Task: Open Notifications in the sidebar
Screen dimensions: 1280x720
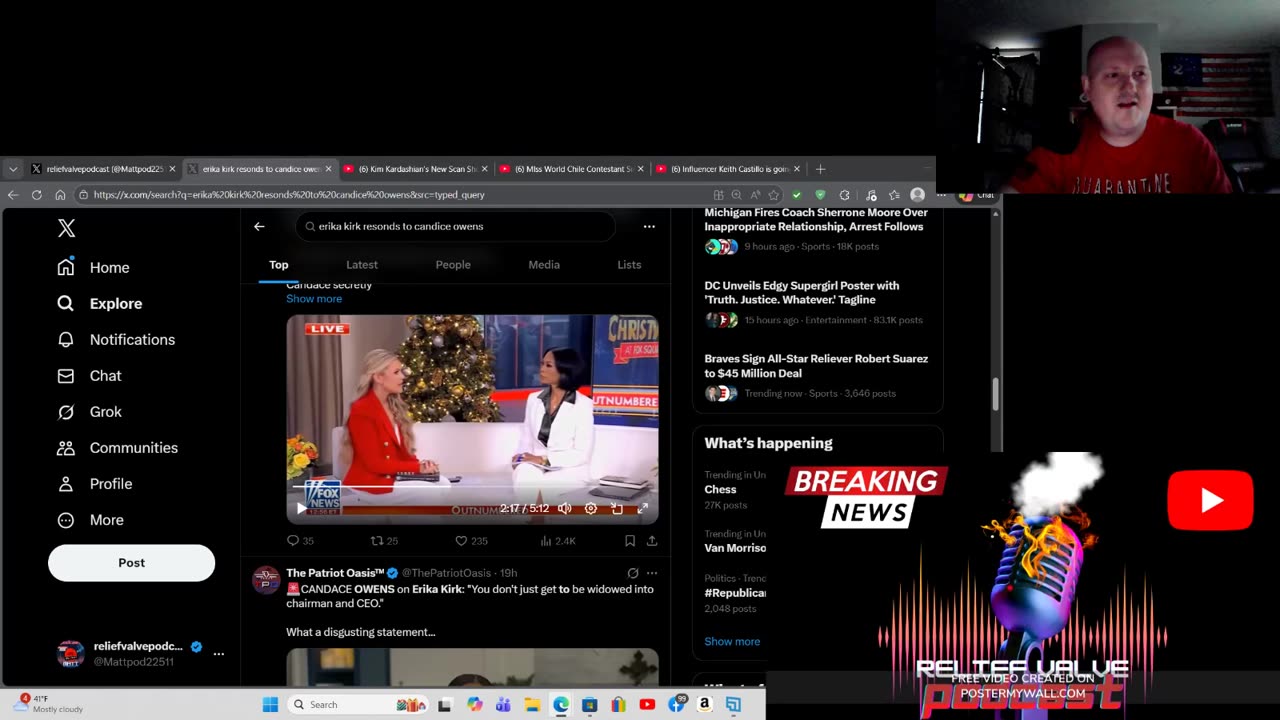Action: click(116, 339)
